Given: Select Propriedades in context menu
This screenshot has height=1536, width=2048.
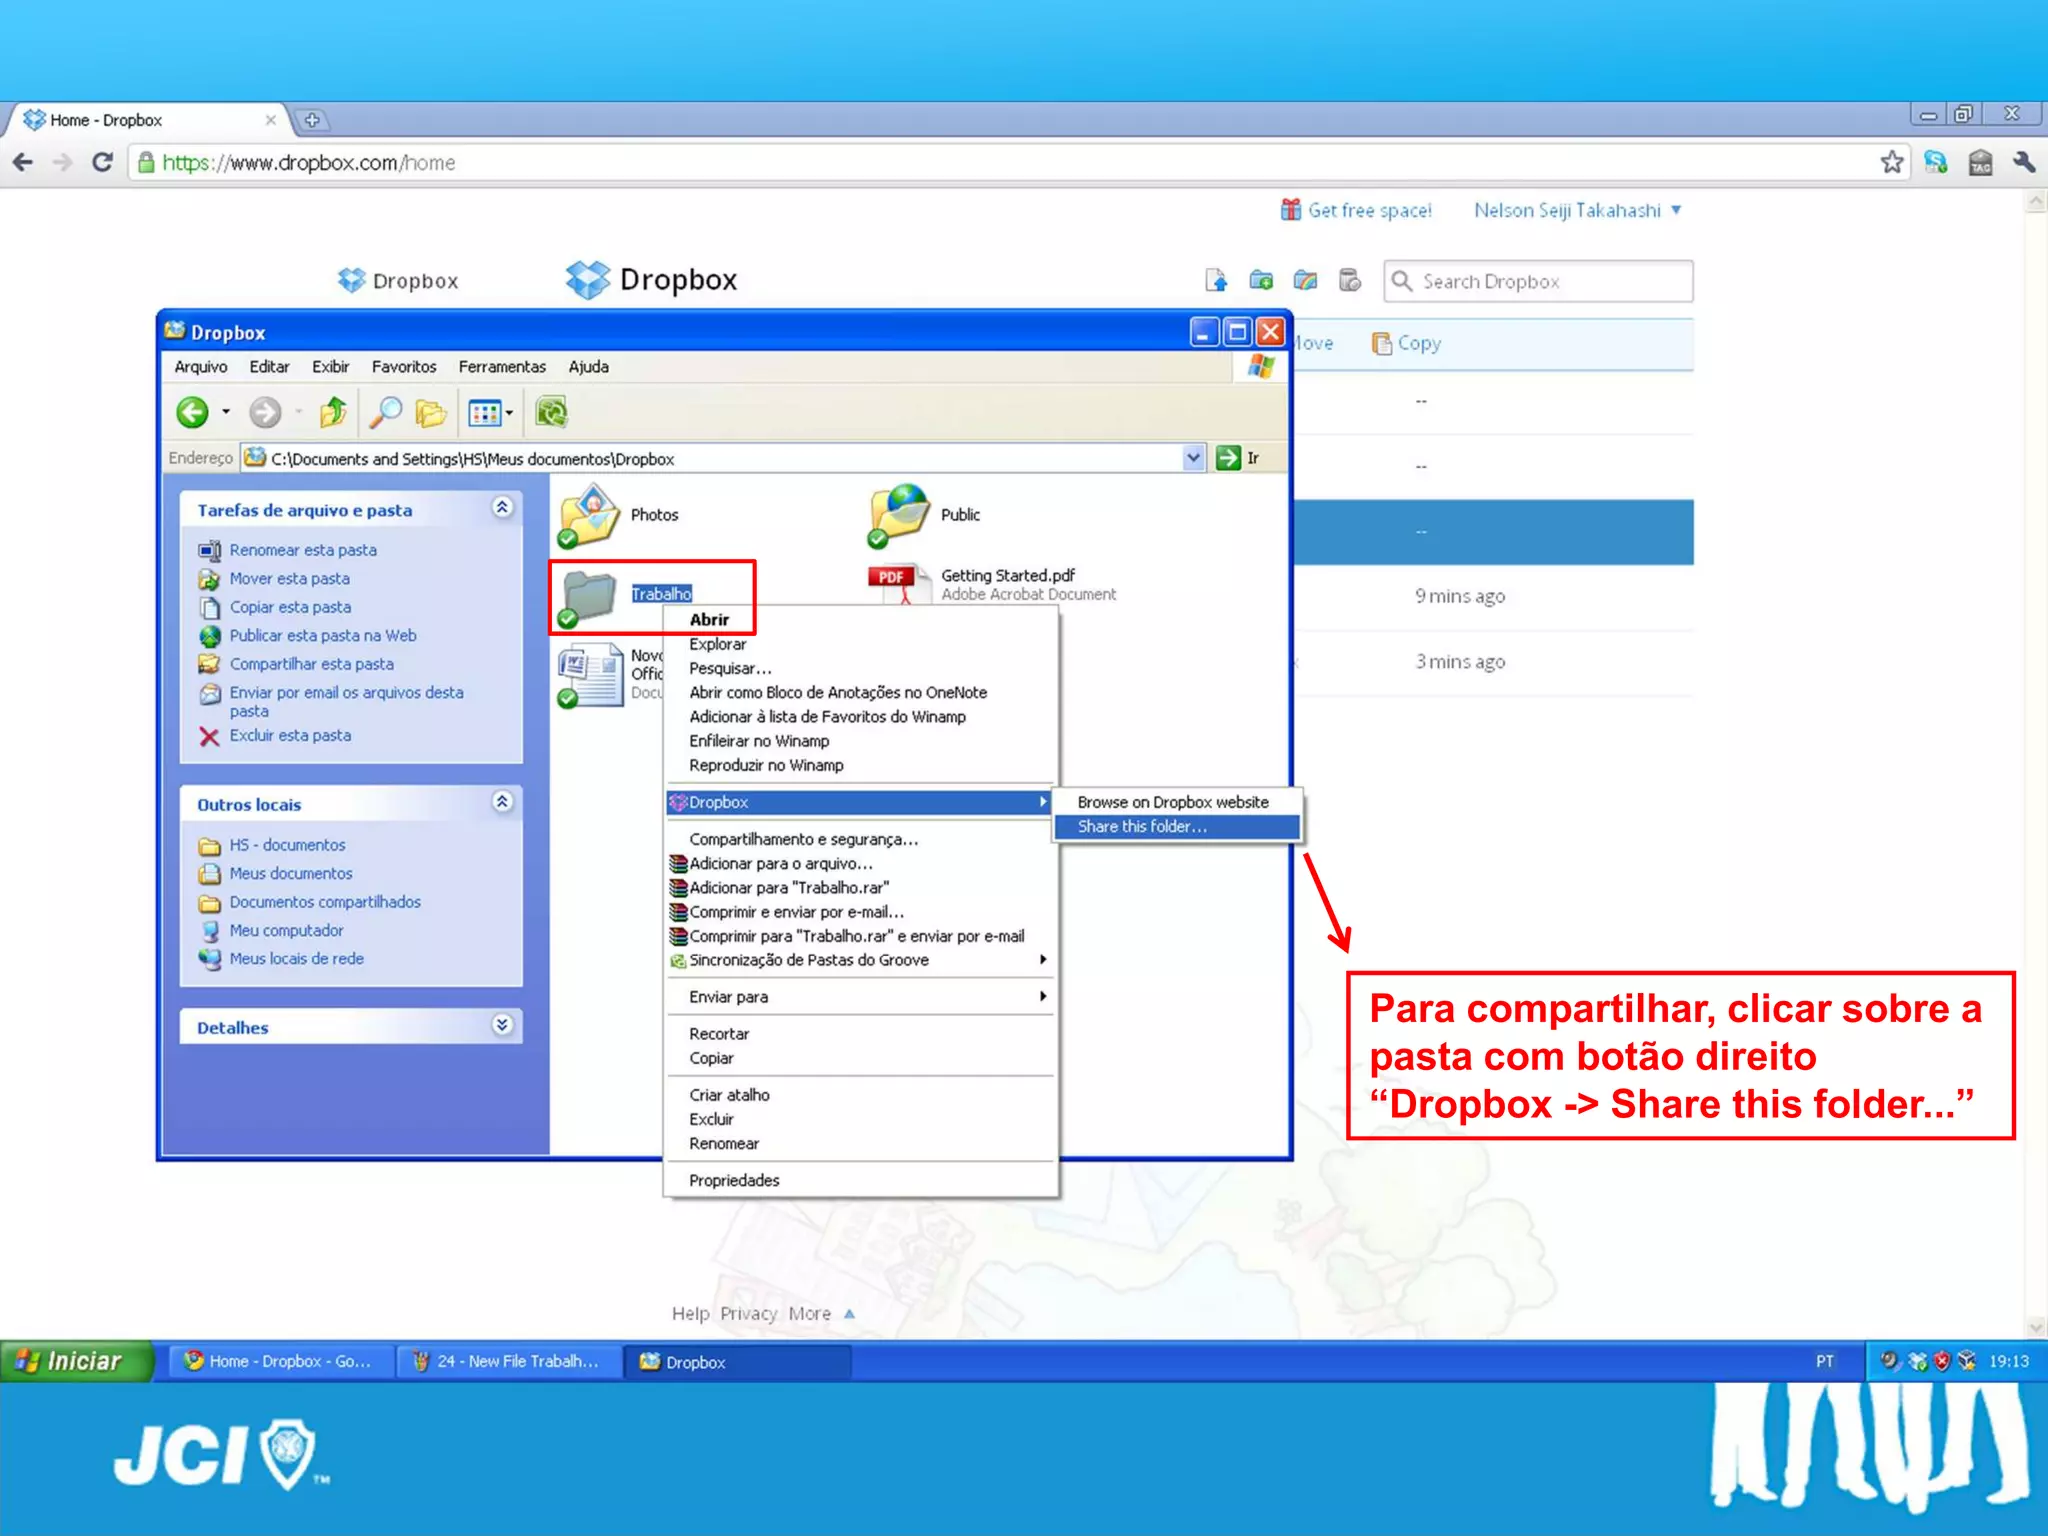Looking at the screenshot, I should coord(860,1181).
